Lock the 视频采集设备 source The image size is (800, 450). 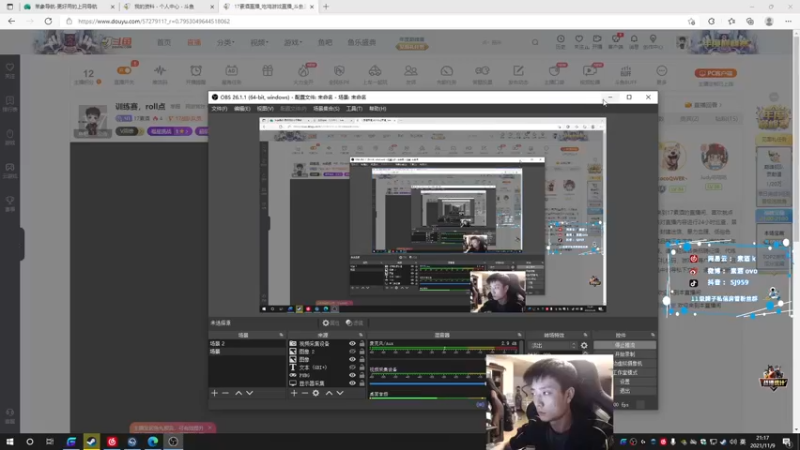(x=362, y=344)
